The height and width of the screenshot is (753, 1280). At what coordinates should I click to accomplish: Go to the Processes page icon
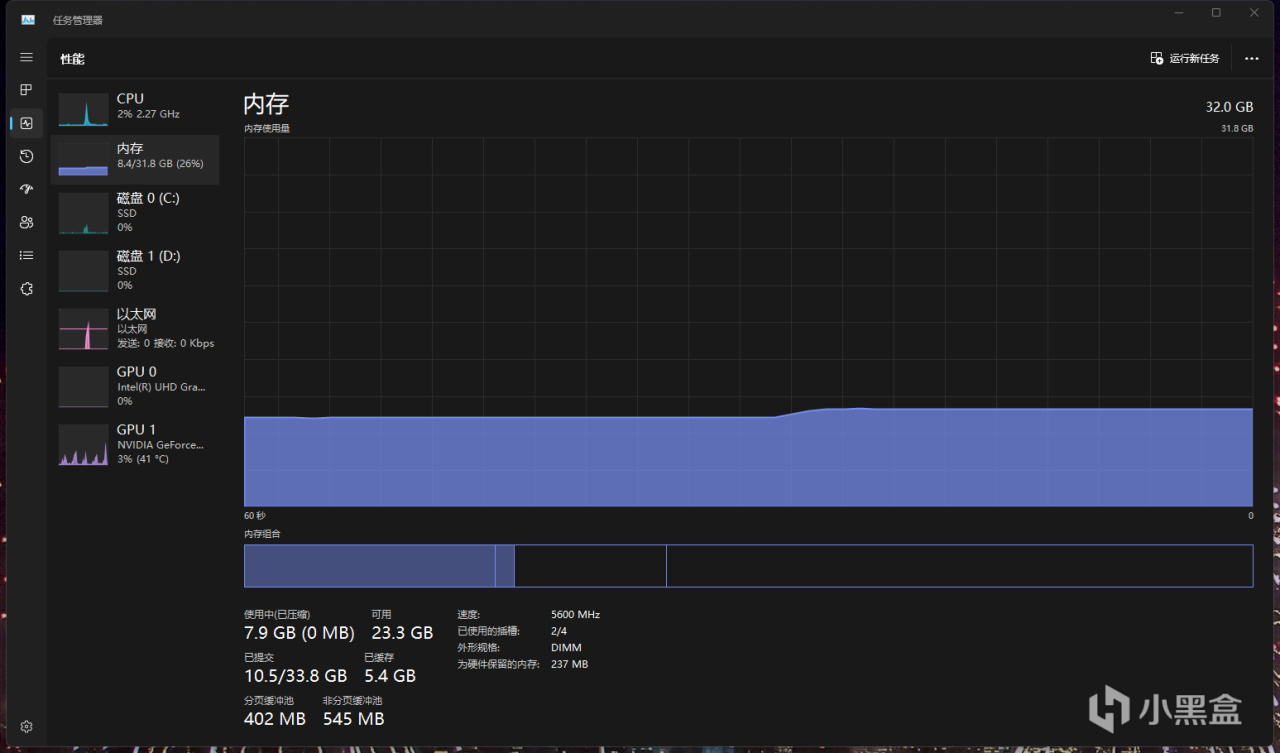point(27,90)
